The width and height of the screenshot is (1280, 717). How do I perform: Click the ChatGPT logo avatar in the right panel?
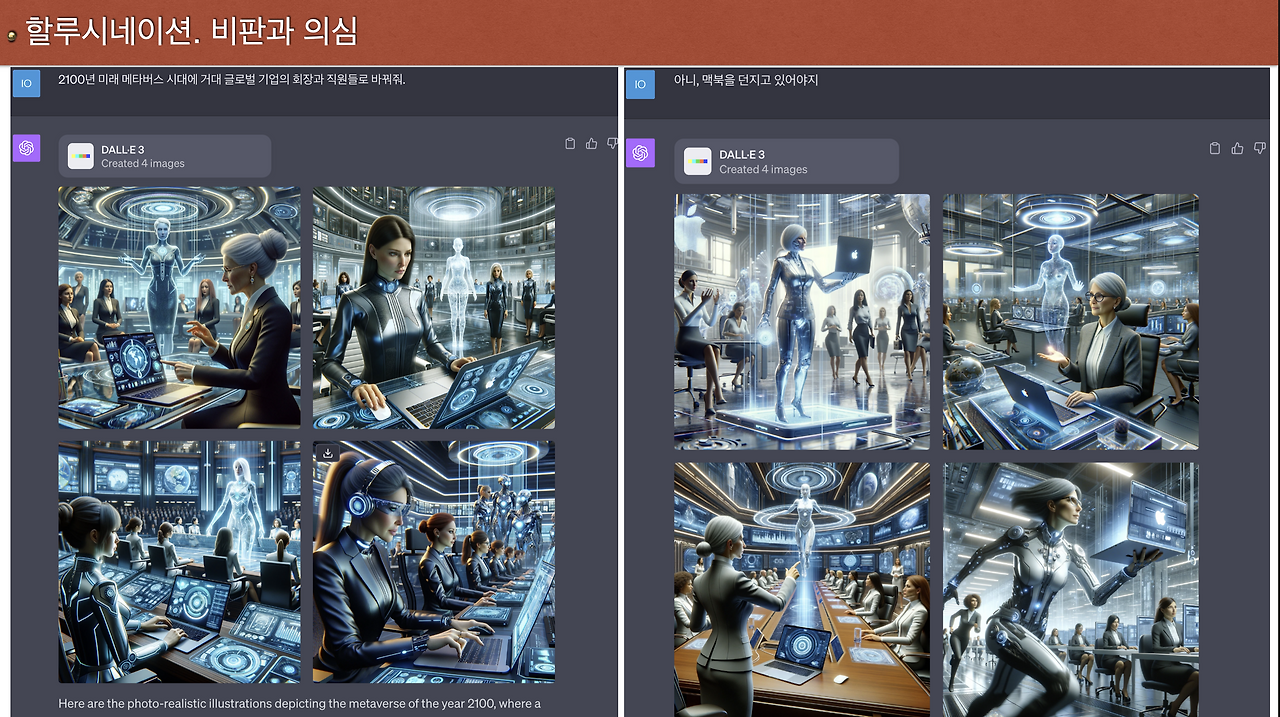click(x=640, y=152)
